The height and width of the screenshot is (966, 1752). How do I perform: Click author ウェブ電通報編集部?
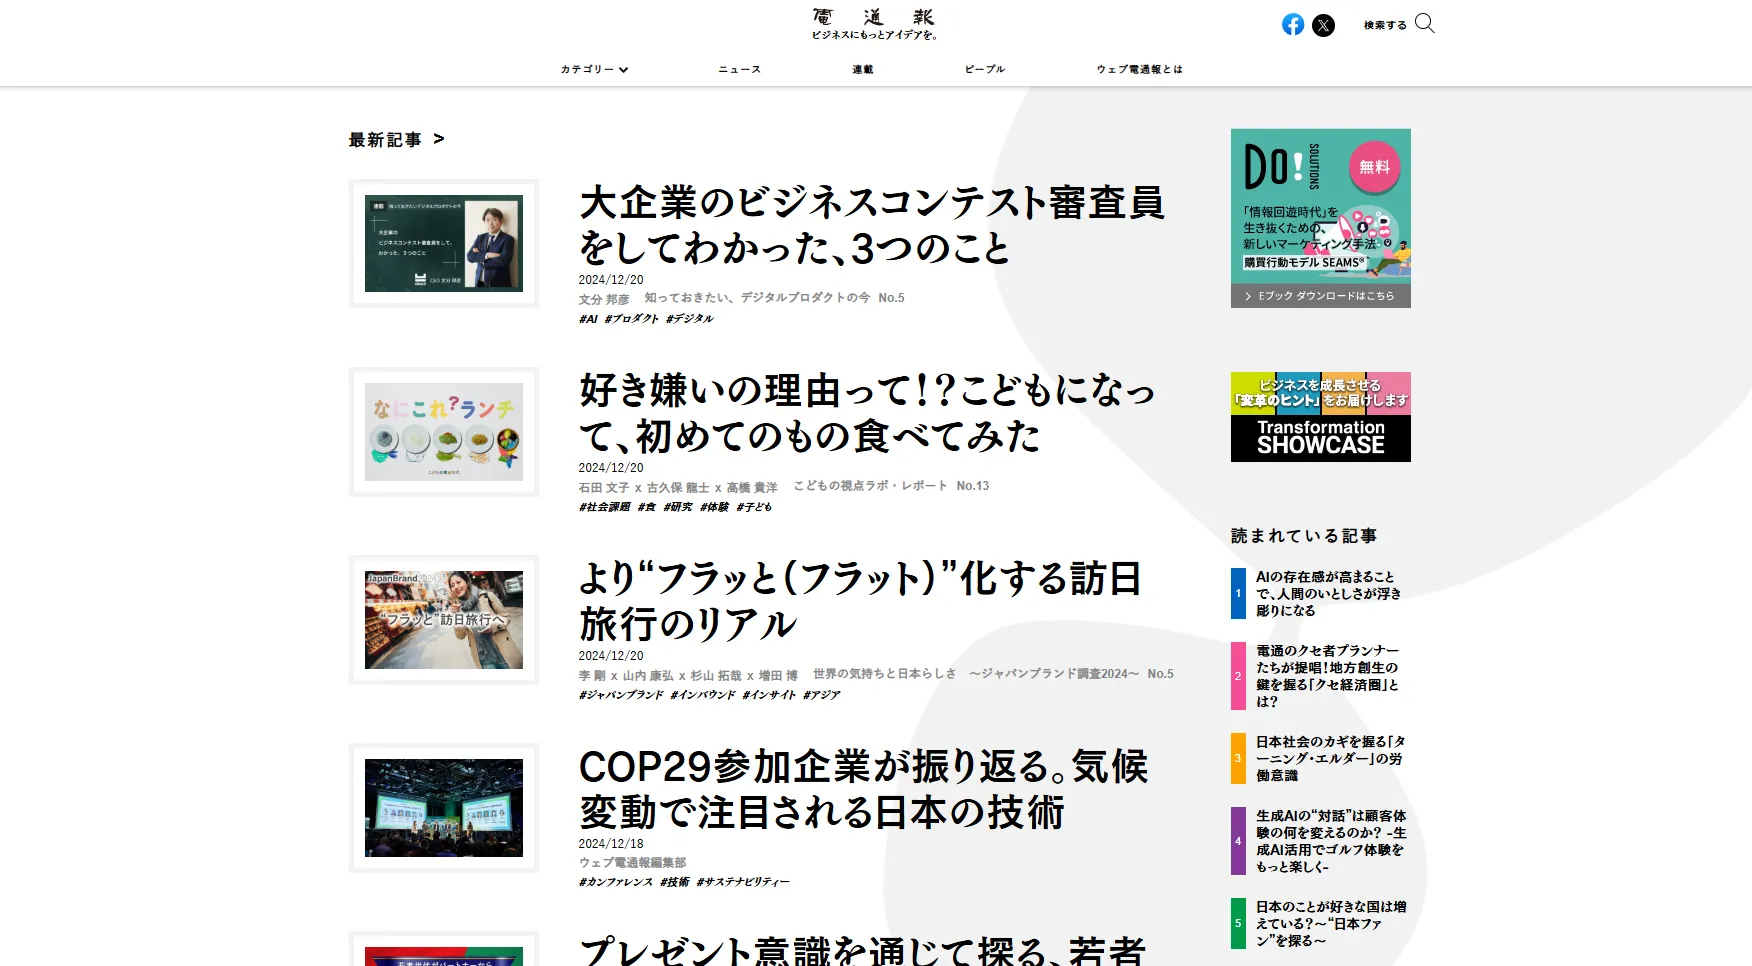(x=632, y=862)
